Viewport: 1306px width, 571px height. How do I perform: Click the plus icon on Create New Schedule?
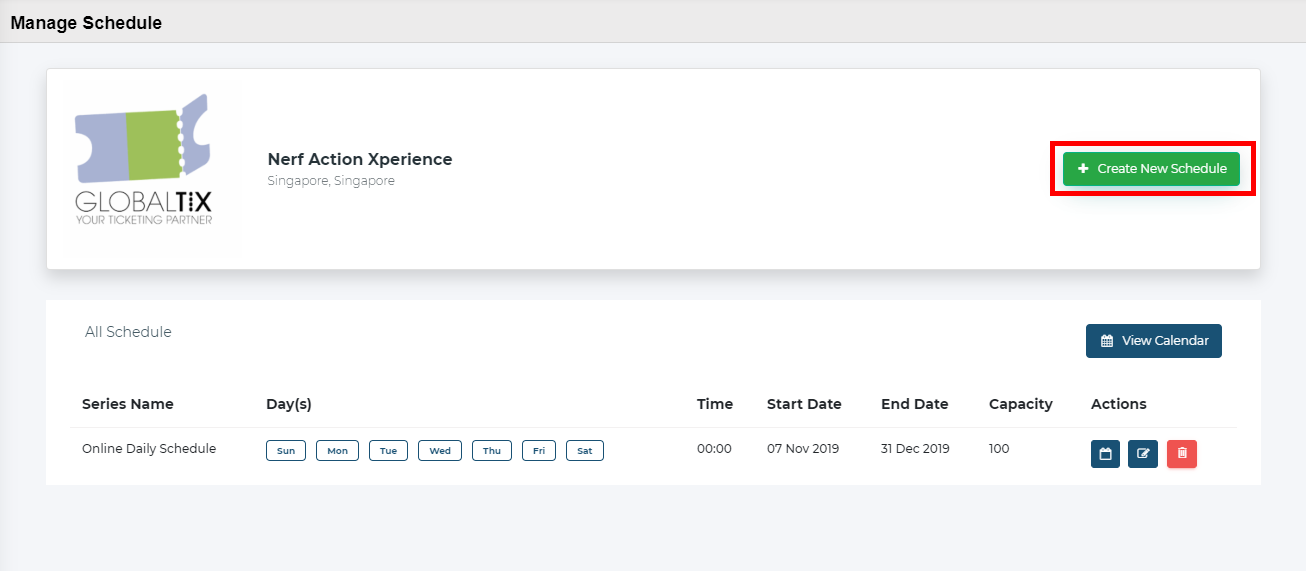(x=1083, y=169)
